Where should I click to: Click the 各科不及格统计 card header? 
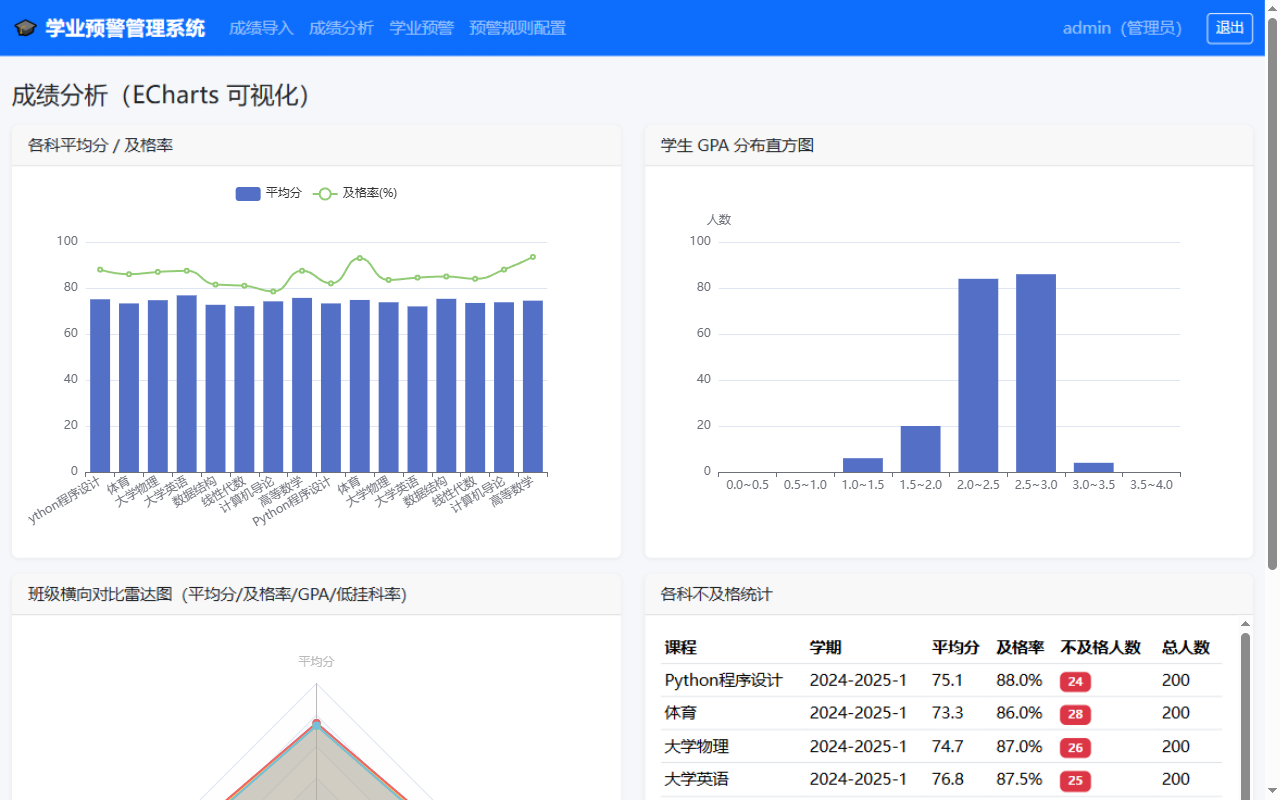(949, 594)
